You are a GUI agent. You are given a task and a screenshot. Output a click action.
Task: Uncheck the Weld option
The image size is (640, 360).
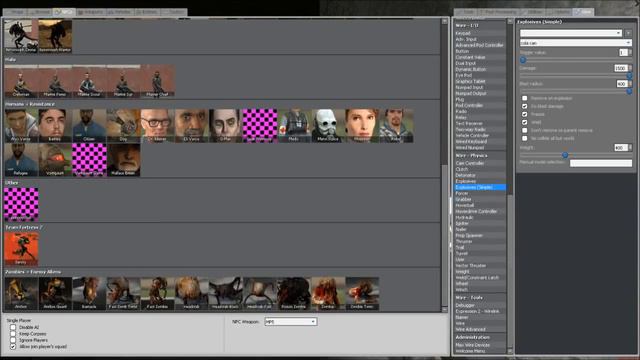pyautogui.click(x=524, y=122)
